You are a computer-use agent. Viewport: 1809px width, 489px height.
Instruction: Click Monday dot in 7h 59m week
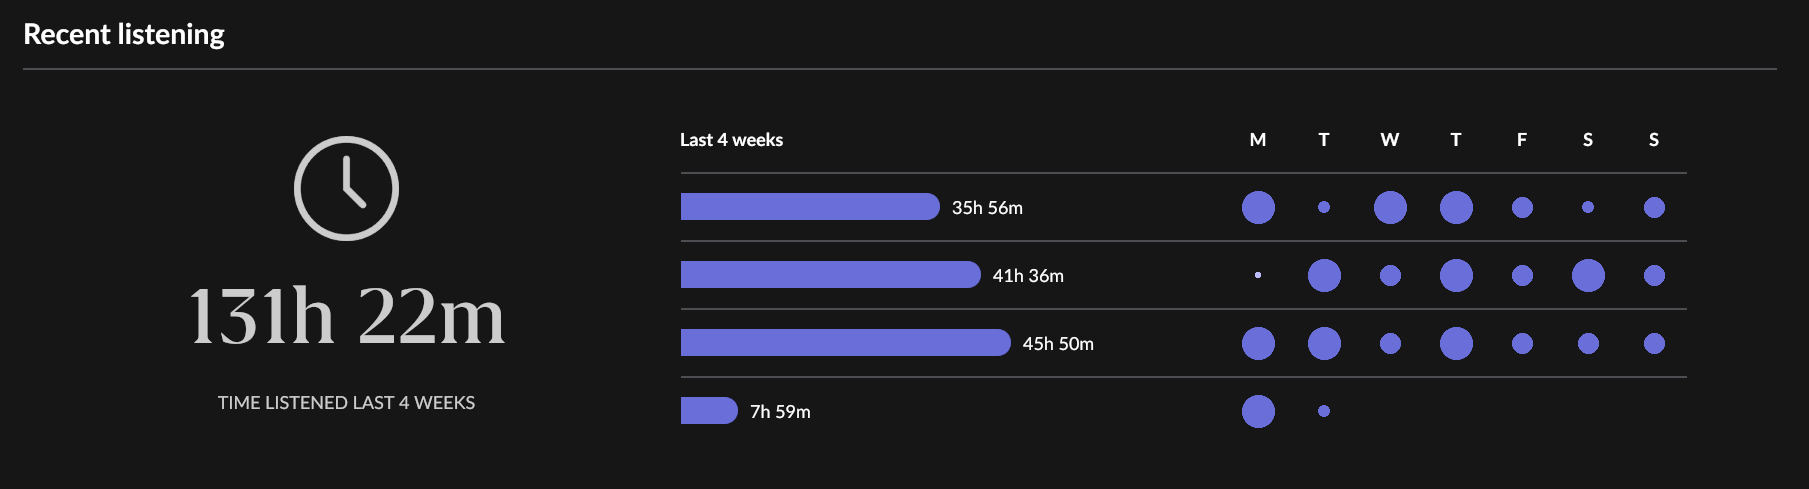coord(1258,411)
